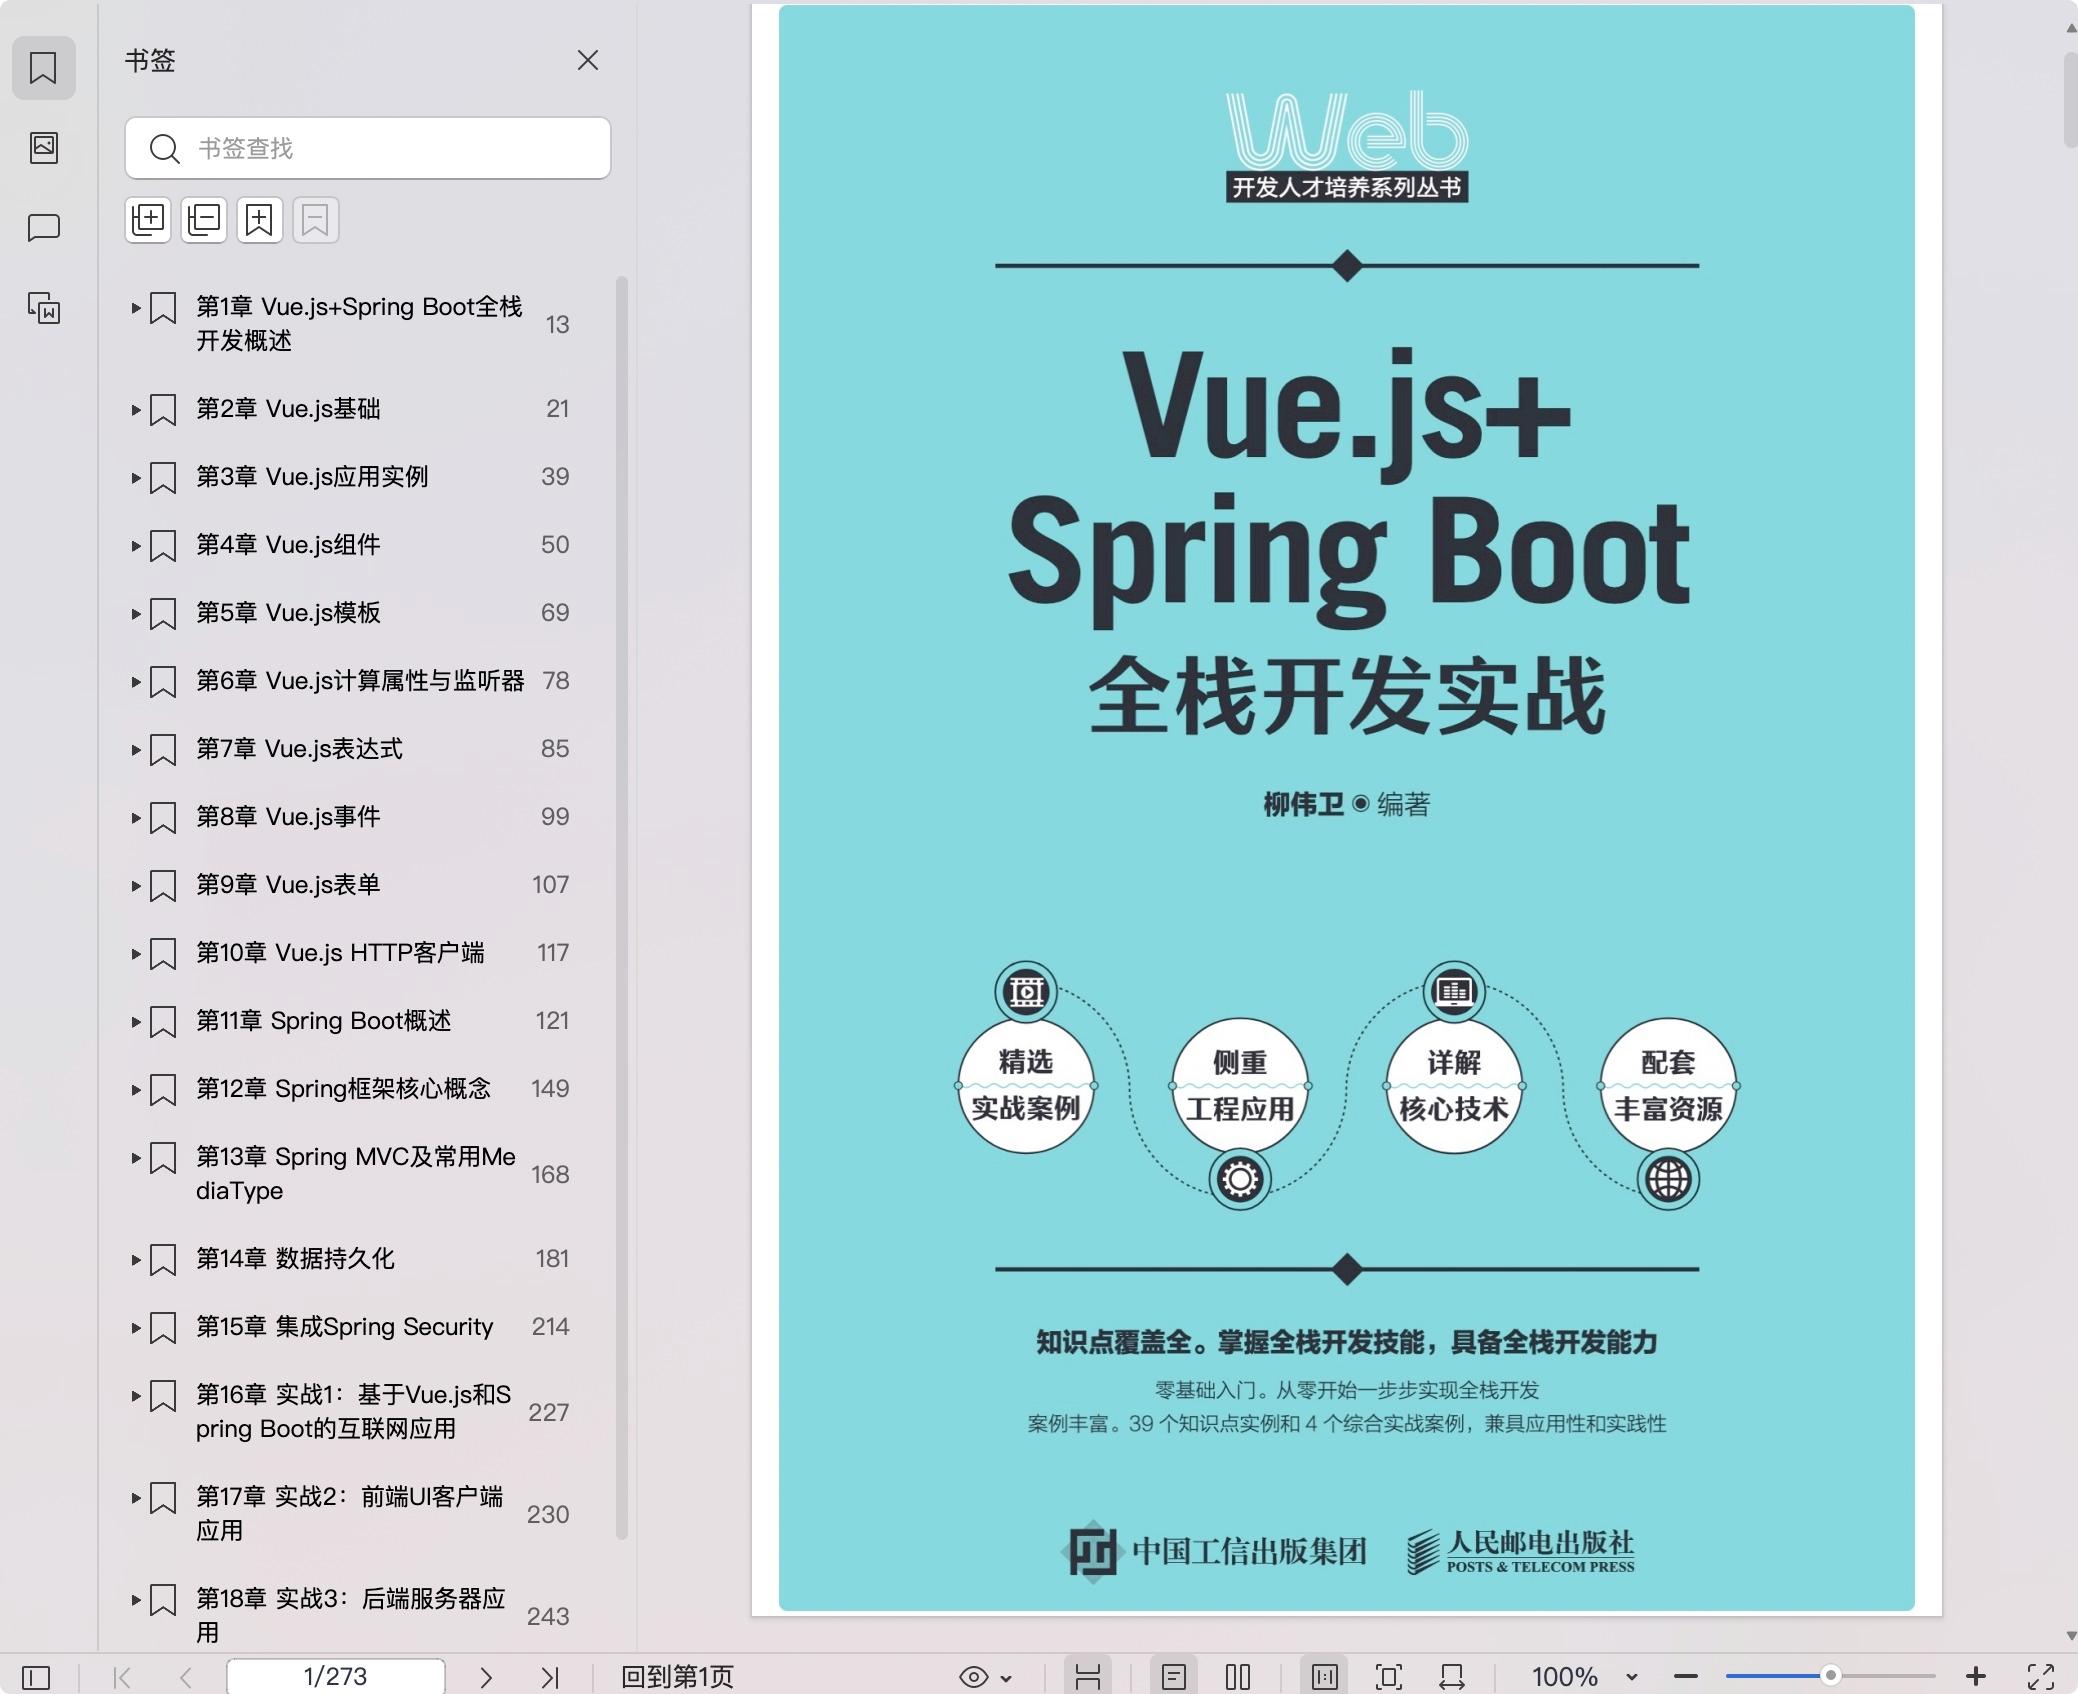Image resolution: width=2078 pixels, height=1694 pixels.
Task: Go to the previous page
Action: pyautogui.click(x=186, y=1677)
